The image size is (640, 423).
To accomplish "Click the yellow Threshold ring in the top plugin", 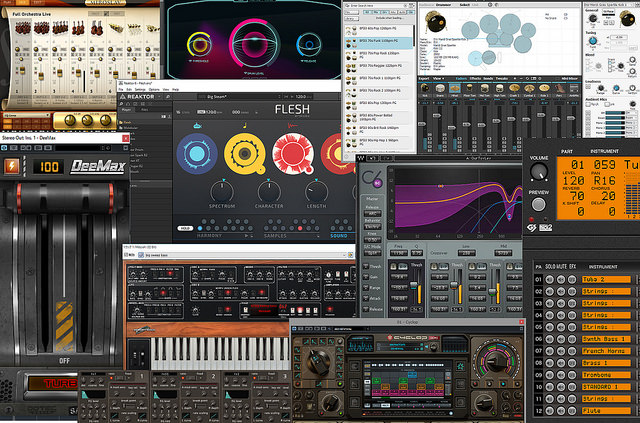I will point(199,44).
